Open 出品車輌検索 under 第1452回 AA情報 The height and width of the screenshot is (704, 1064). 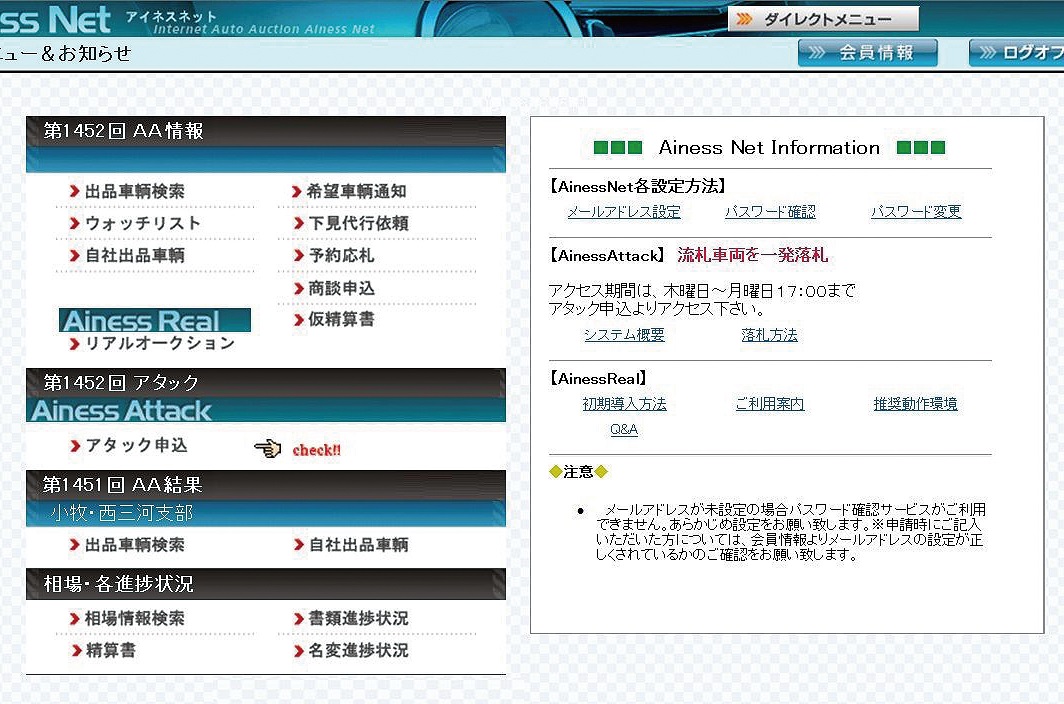point(127,191)
